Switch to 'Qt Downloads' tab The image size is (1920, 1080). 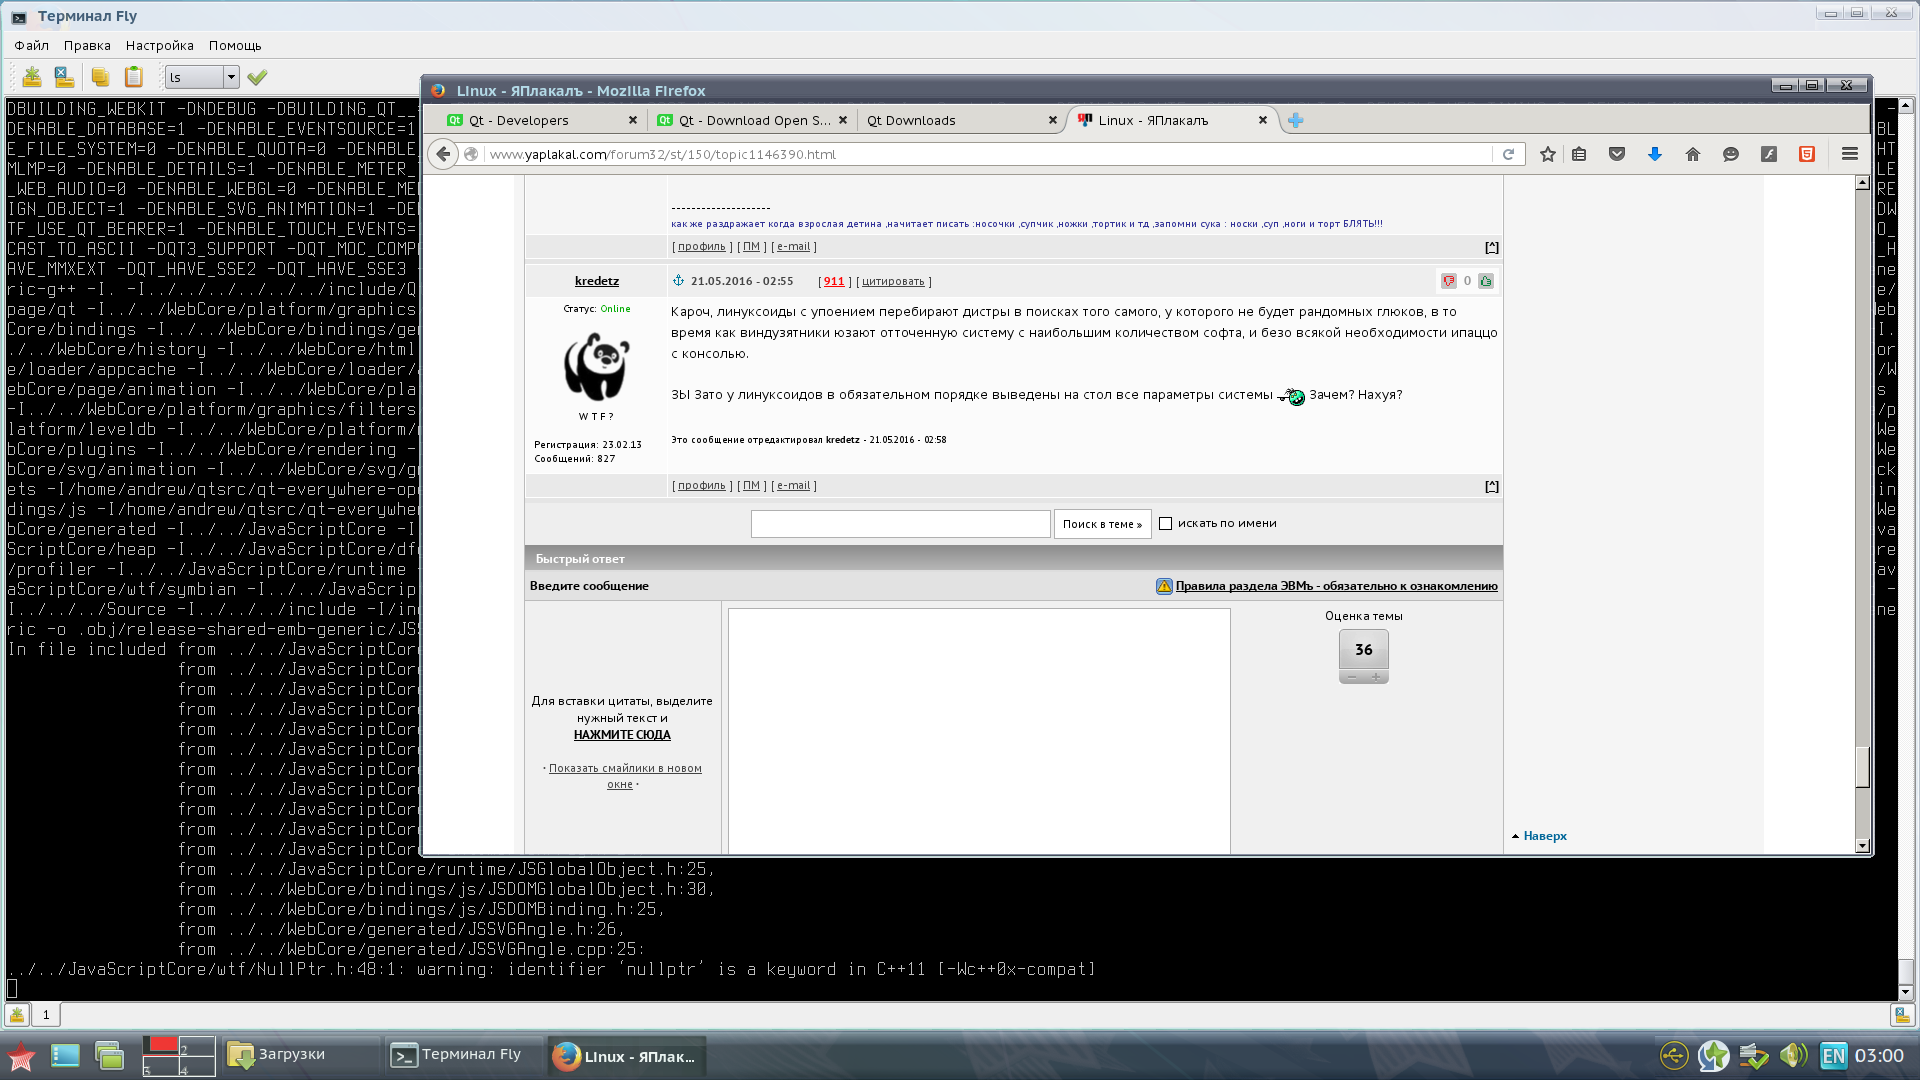[x=960, y=120]
